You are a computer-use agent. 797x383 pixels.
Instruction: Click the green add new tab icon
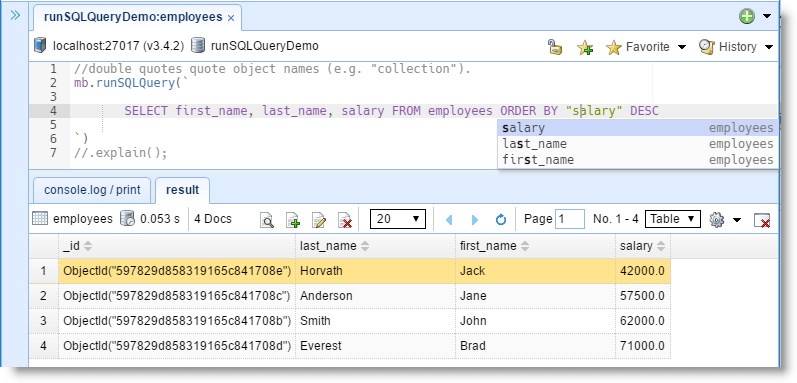tap(747, 16)
